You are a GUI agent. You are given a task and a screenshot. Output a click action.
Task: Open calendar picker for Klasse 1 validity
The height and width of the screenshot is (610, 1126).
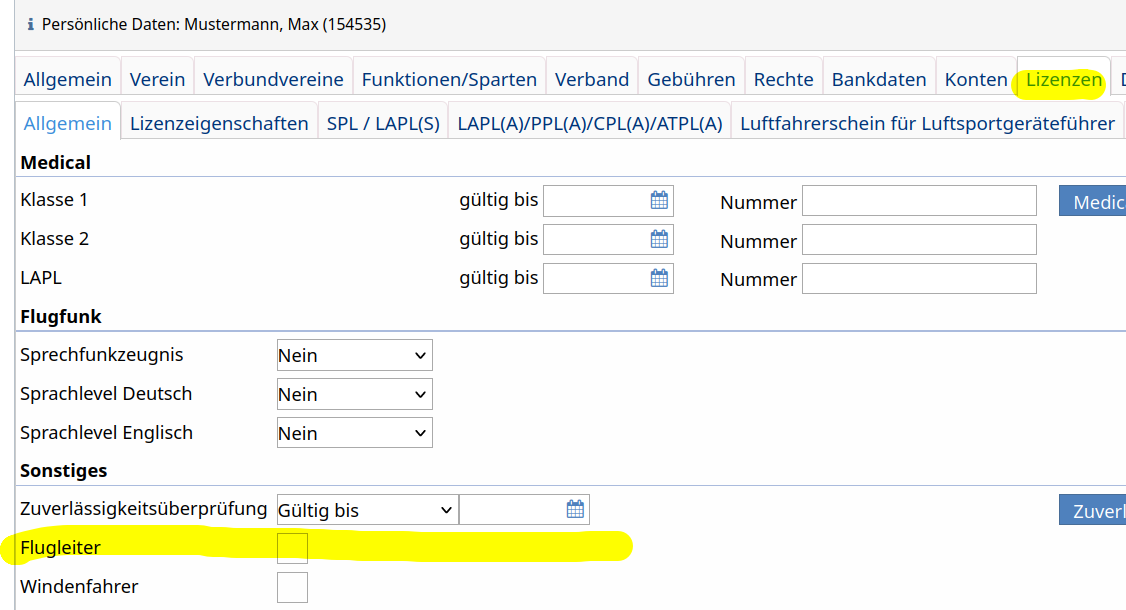click(x=659, y=201)
